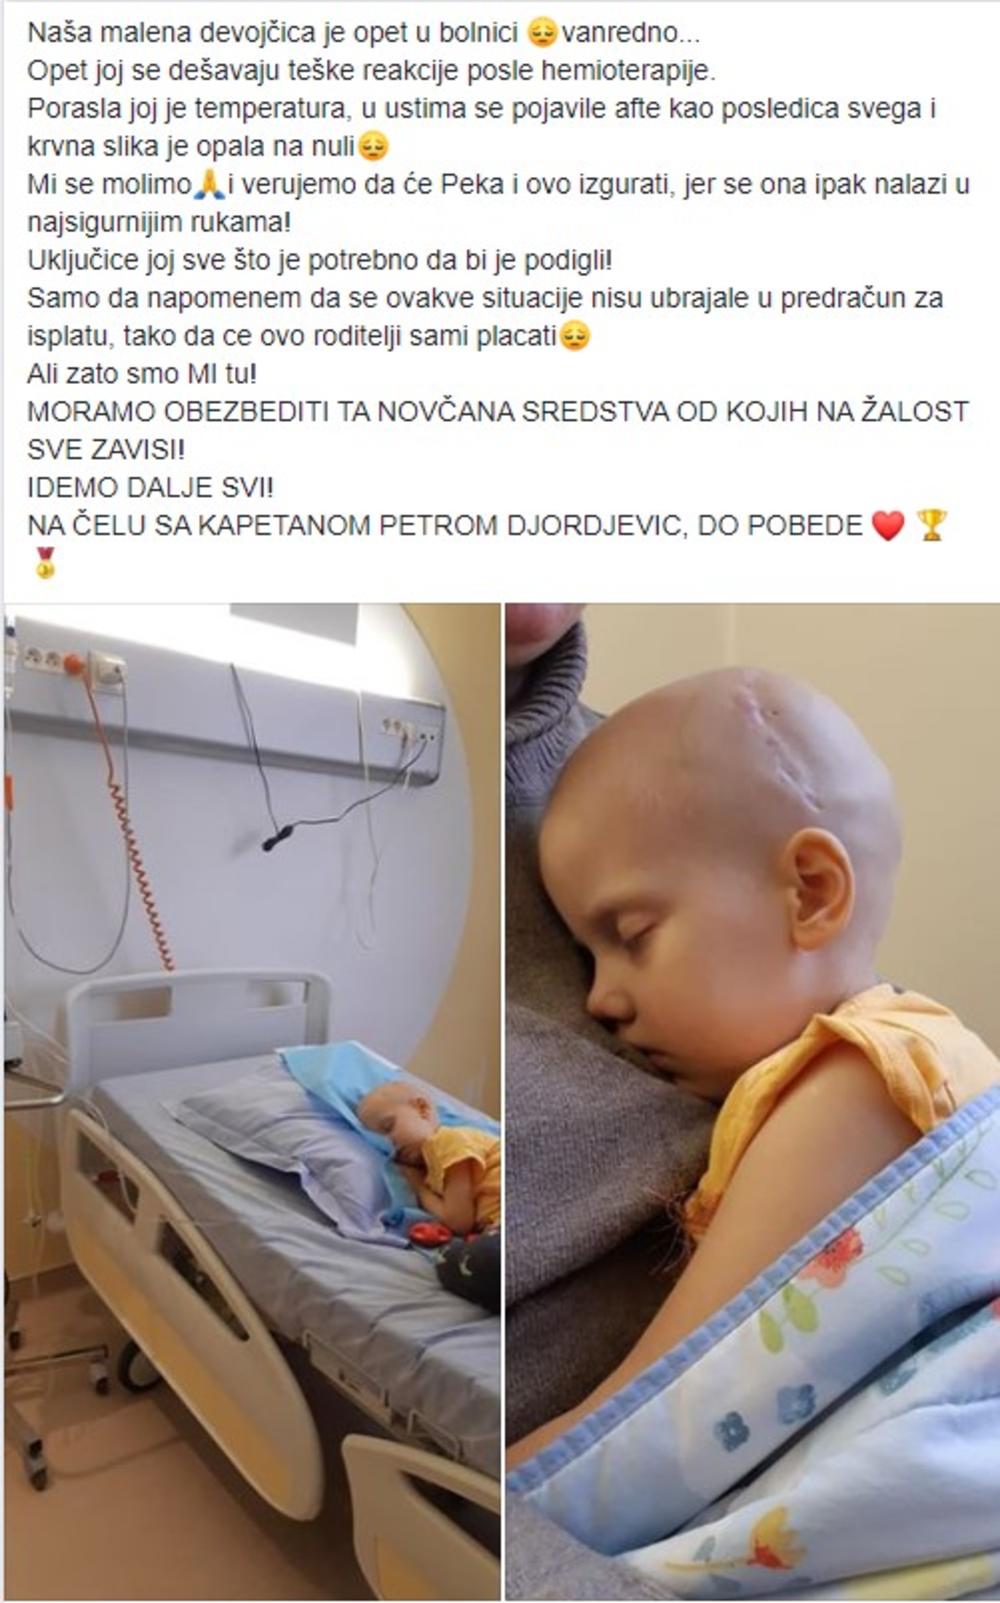Select the trophy emoji in the last line
1000x1603 pixels.
(x=931, y=525)
